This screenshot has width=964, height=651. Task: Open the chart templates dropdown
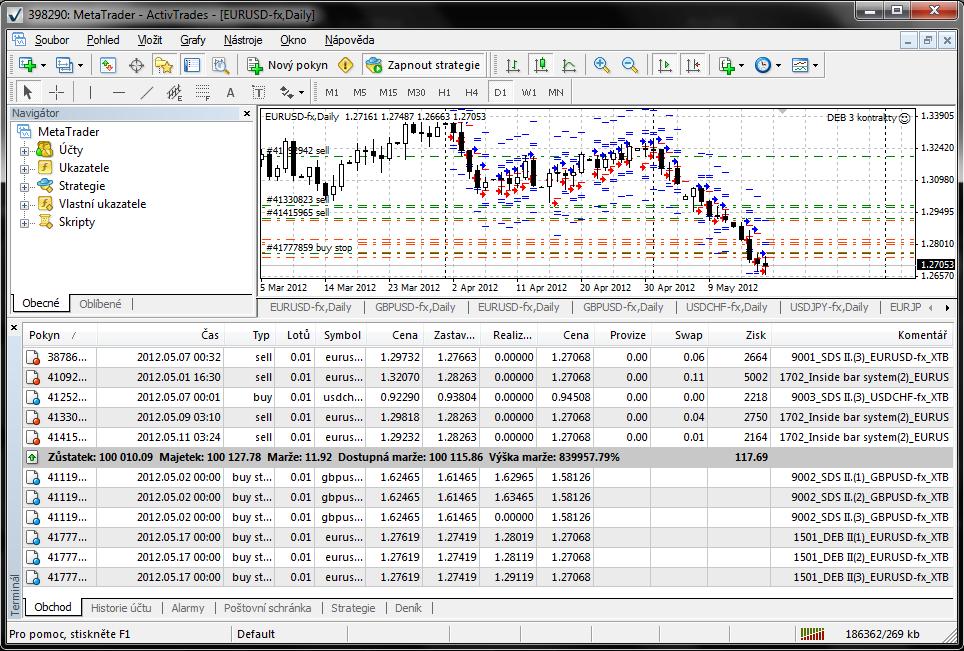804,65
